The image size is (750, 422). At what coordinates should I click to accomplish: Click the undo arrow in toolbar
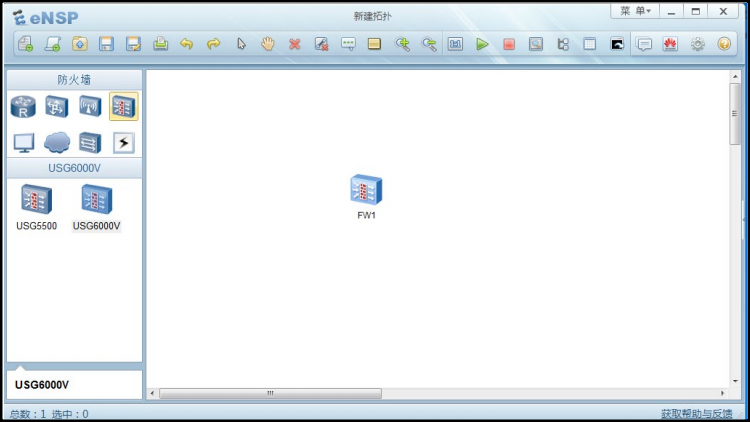tap(186, 44)
